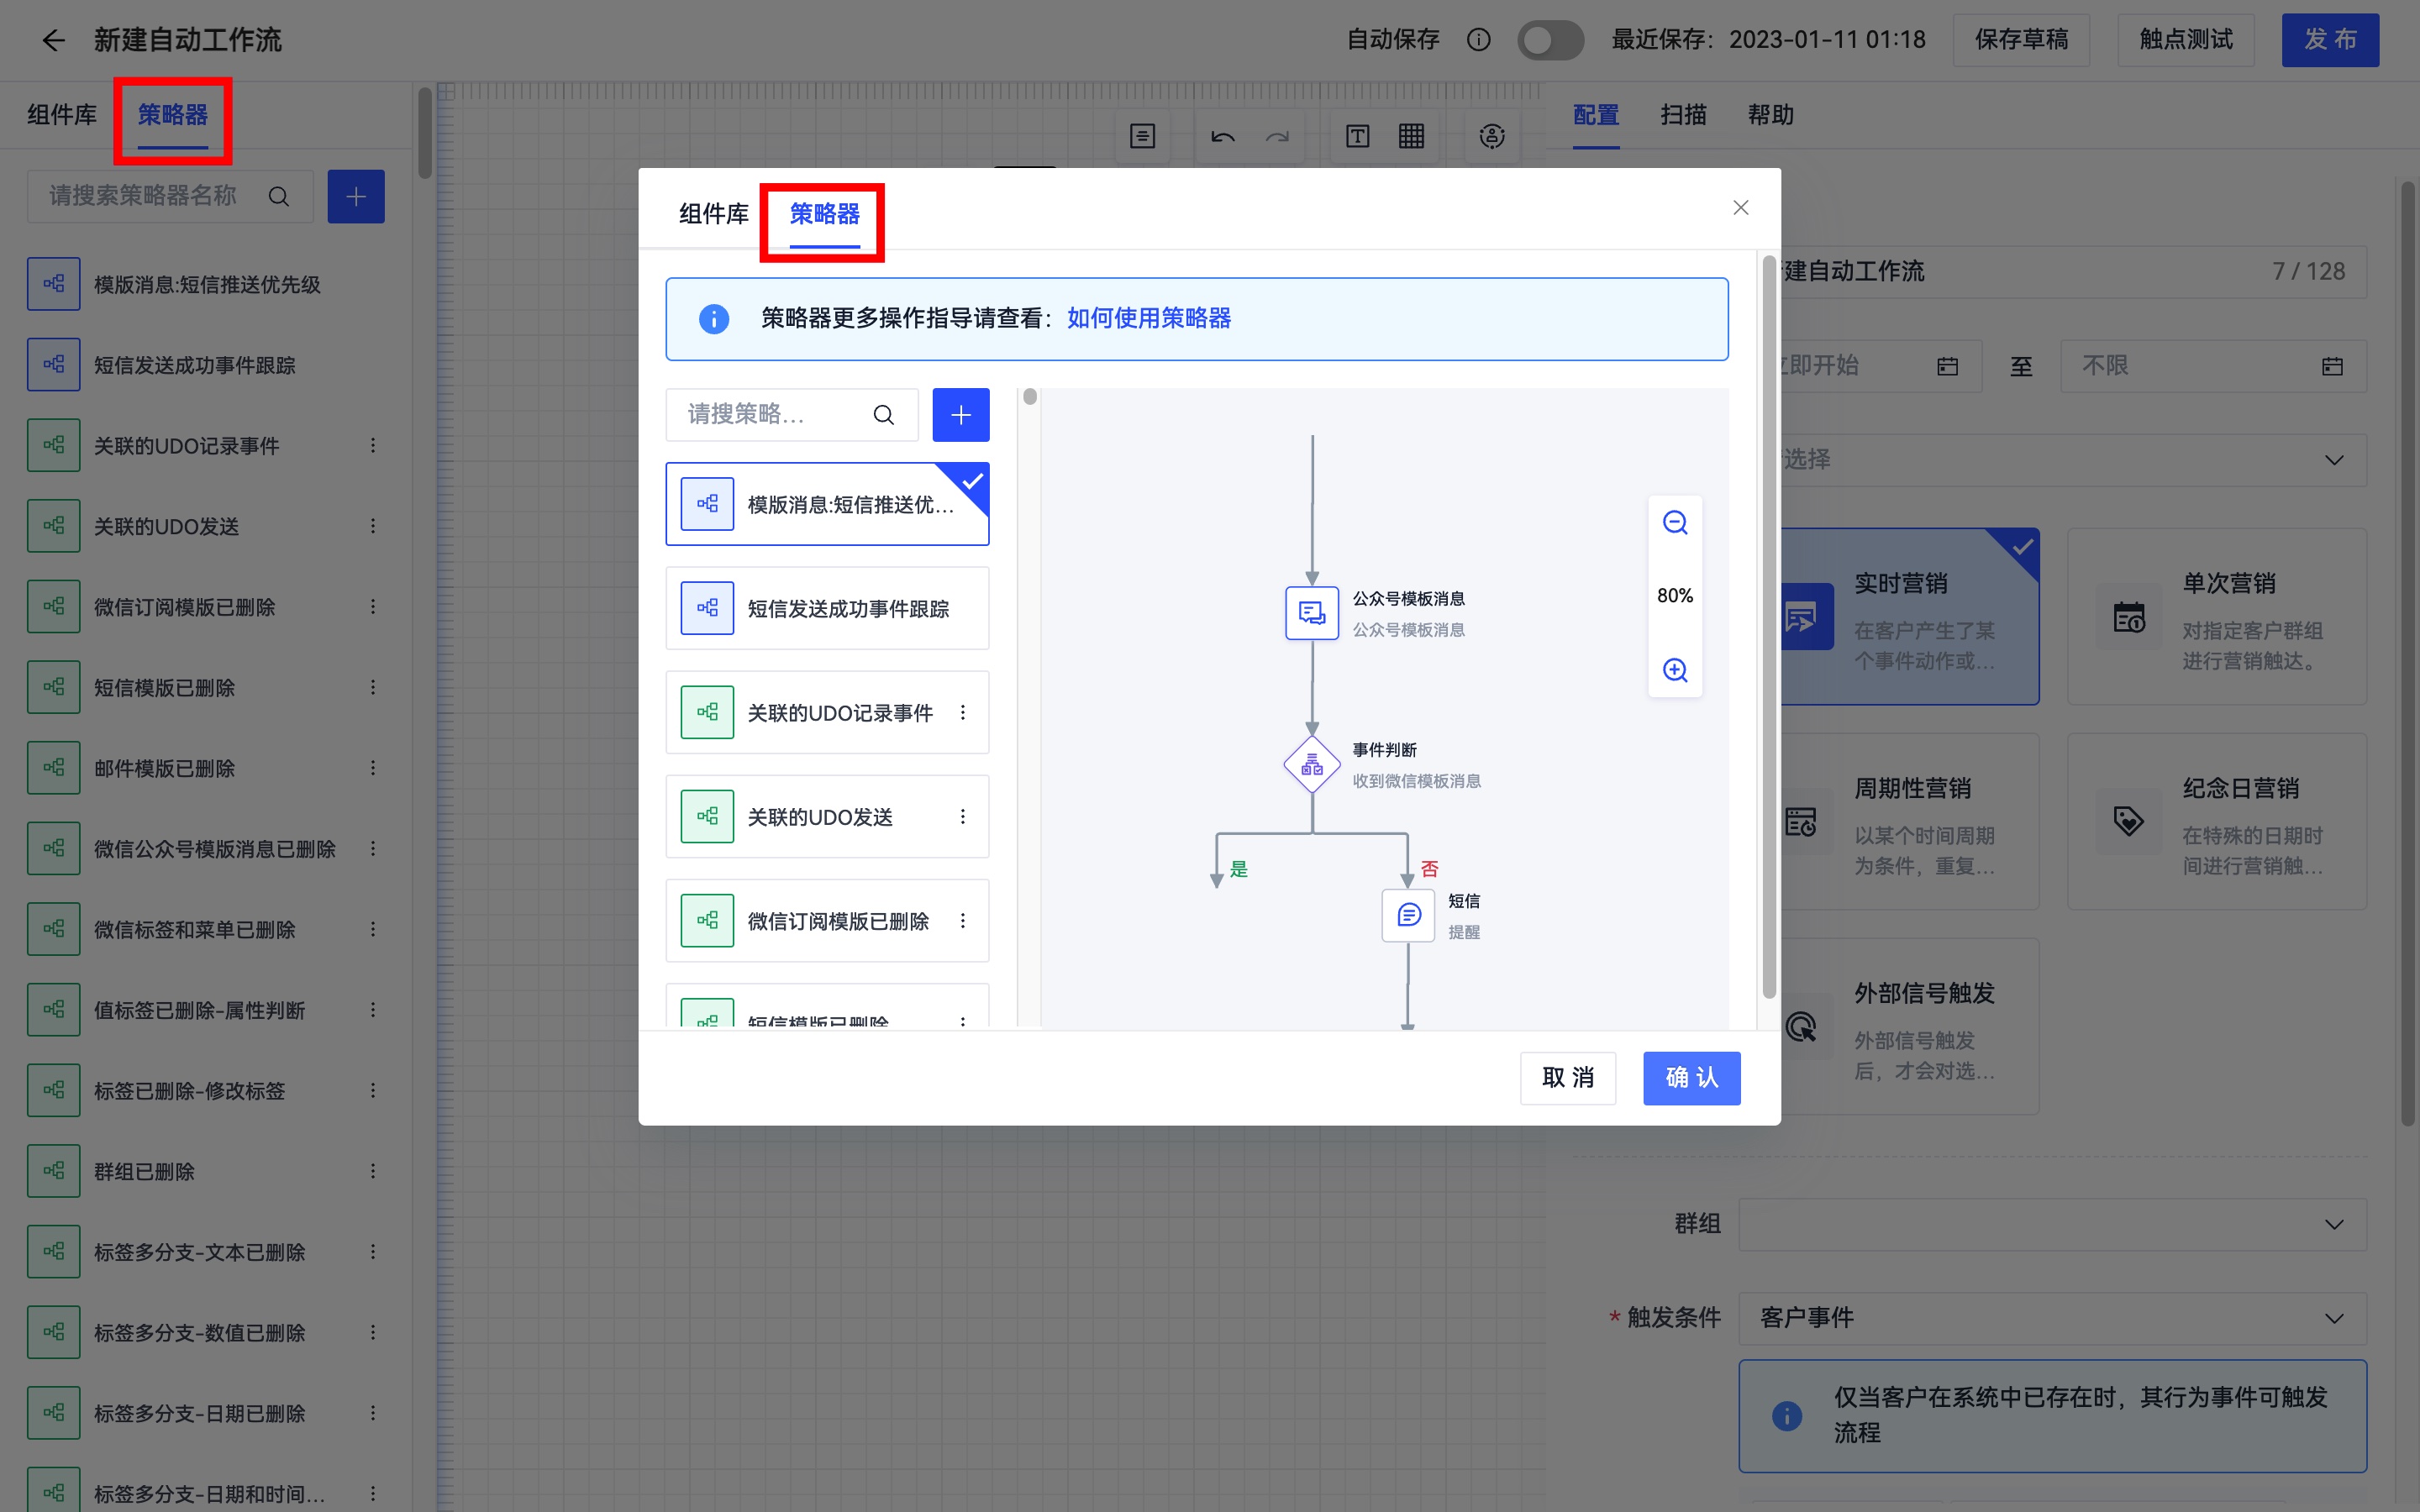
Task: Select the 纪念日营销 card
Action: [x=2217, y=822]
